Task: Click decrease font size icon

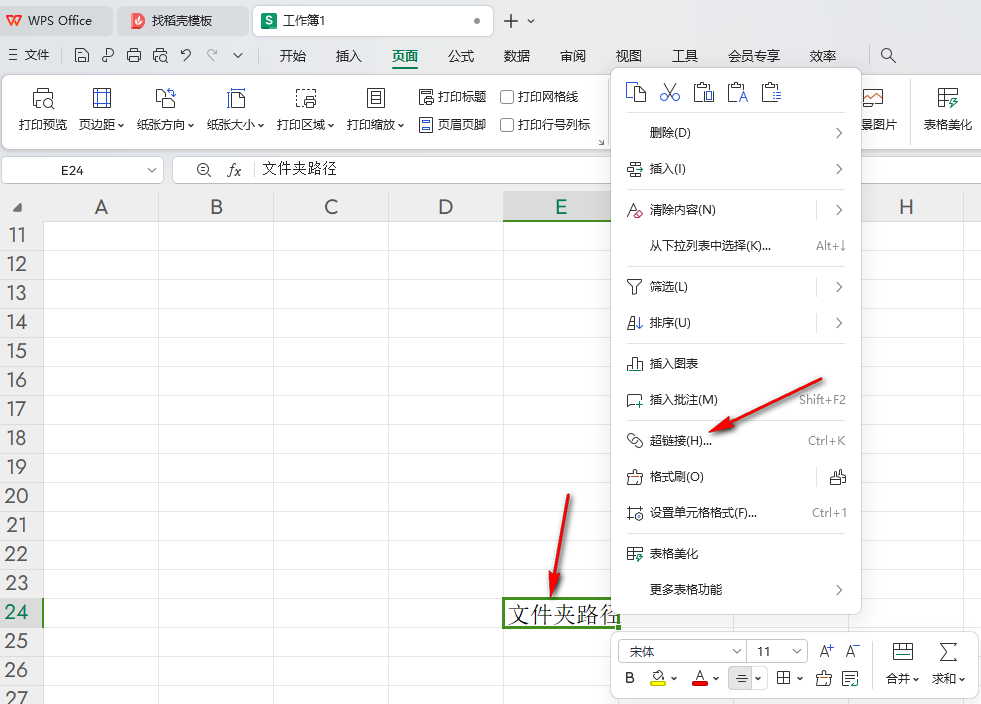Action: tap(852, 651)
